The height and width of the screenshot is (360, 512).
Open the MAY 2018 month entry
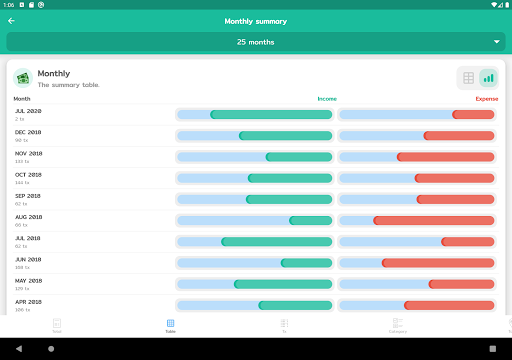click(256, 284)
